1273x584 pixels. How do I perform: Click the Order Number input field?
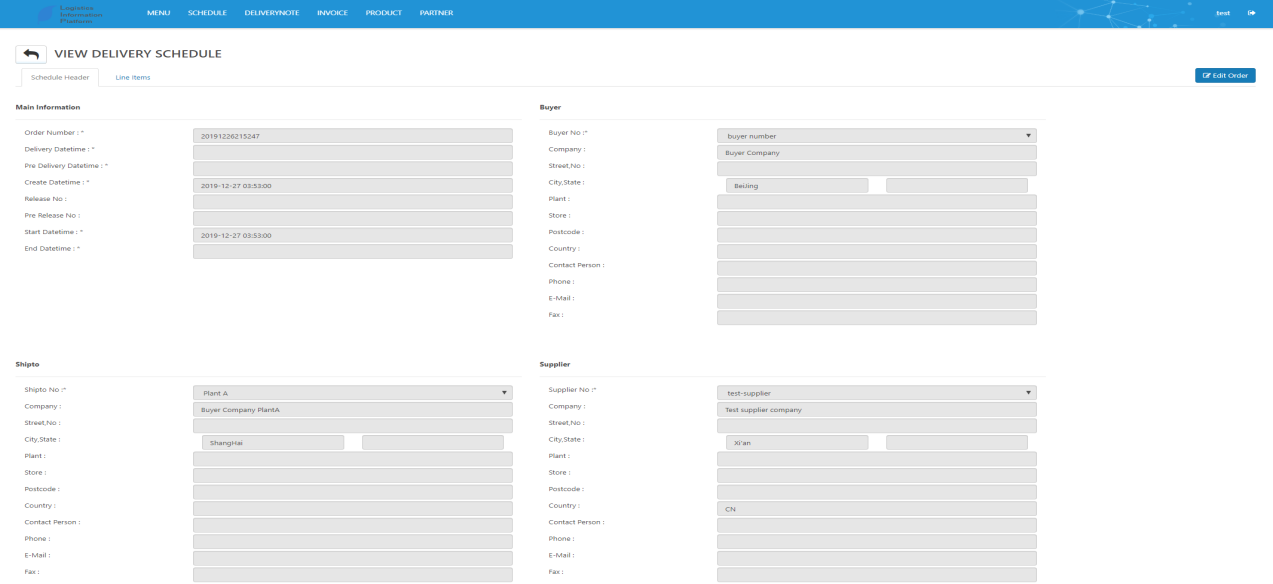(x=352, y=136)
